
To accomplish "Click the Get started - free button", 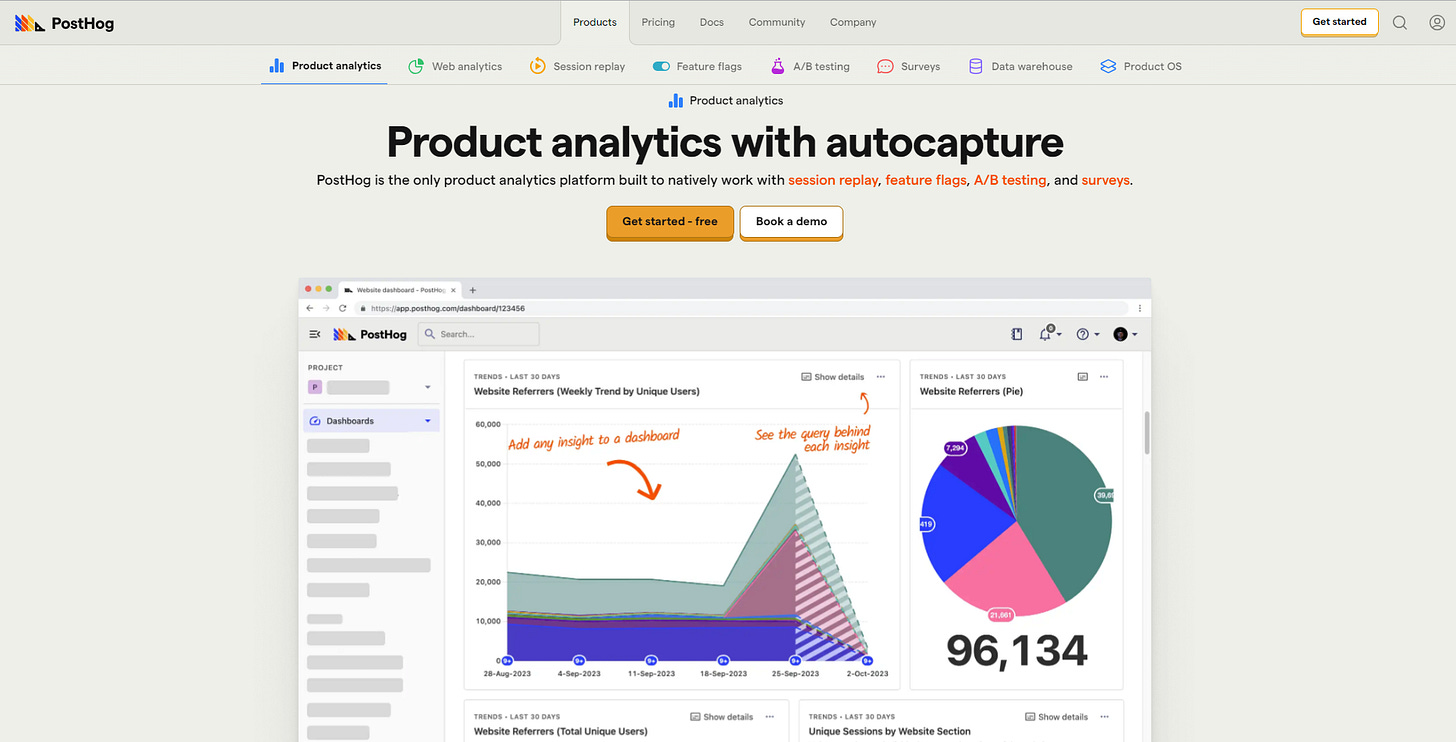I will pyautogui.click(x=670, y=222).
